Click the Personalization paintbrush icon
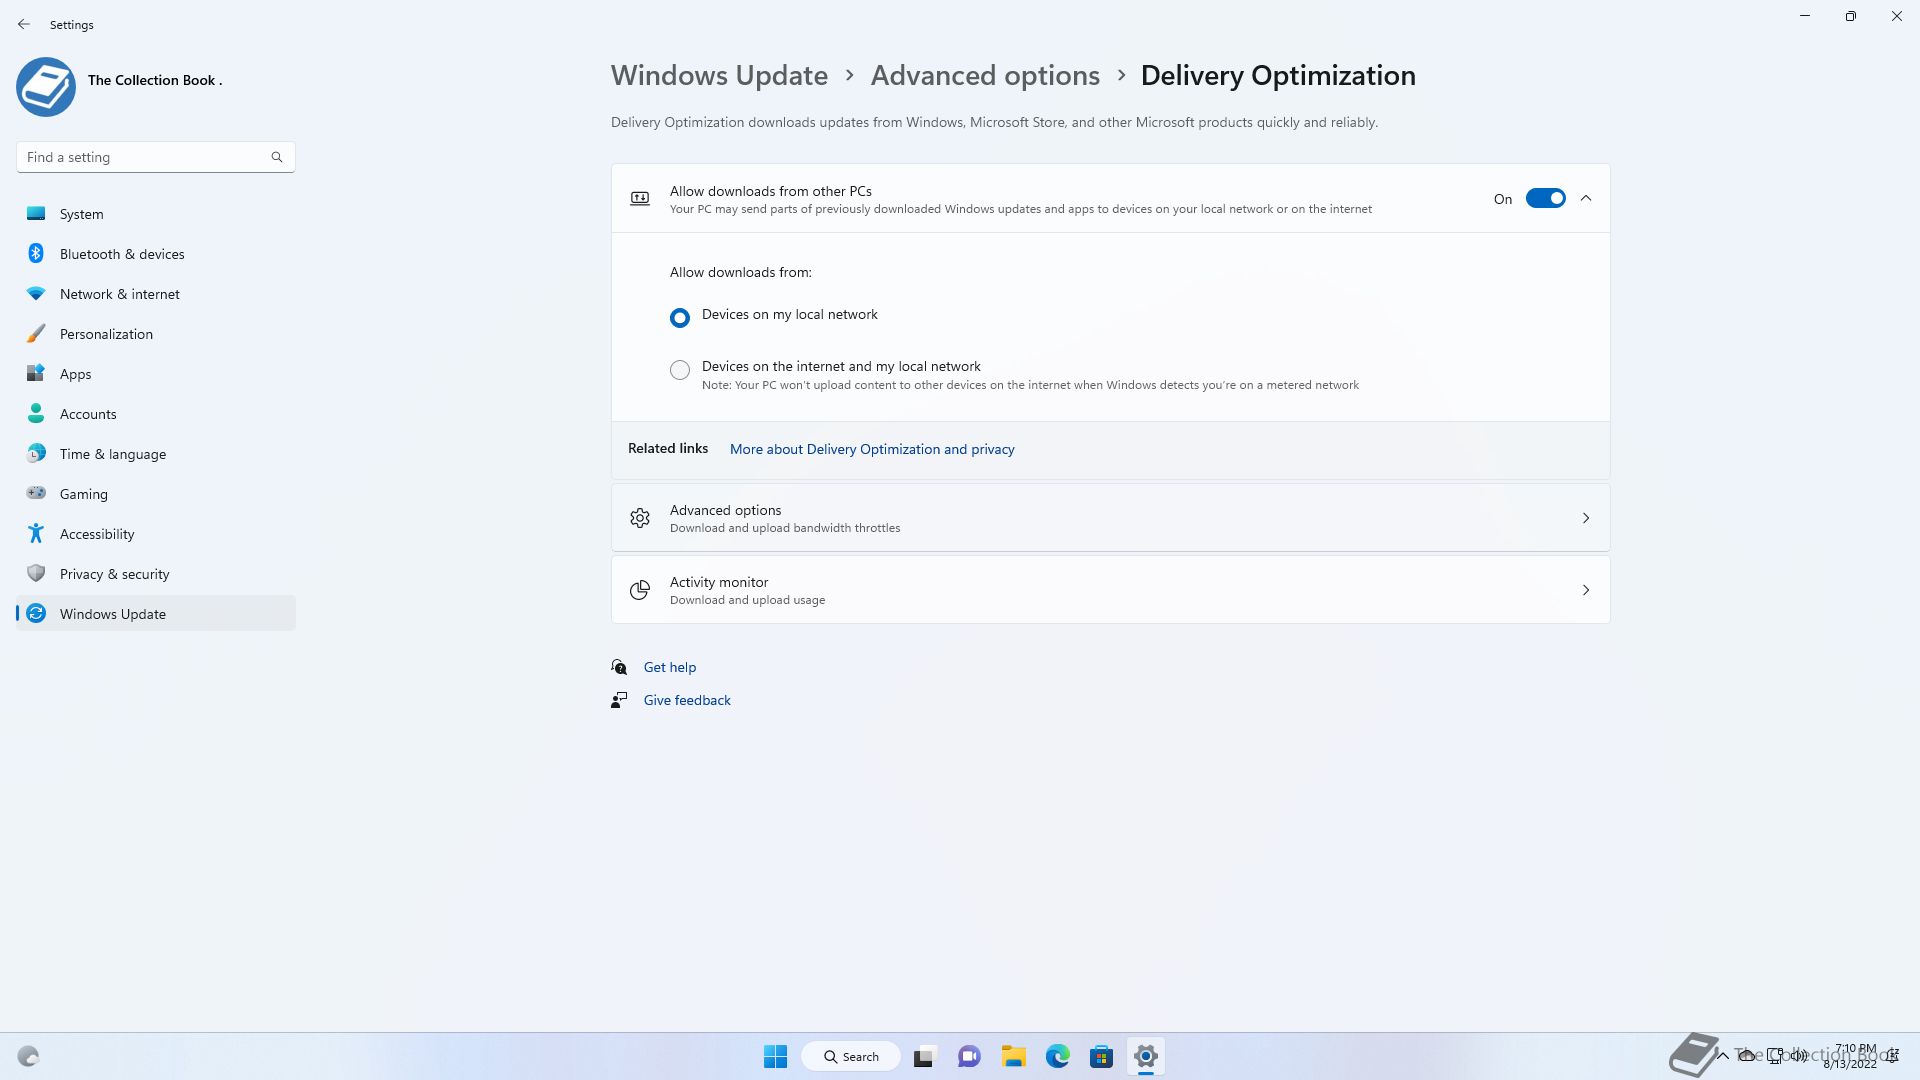 36,333
